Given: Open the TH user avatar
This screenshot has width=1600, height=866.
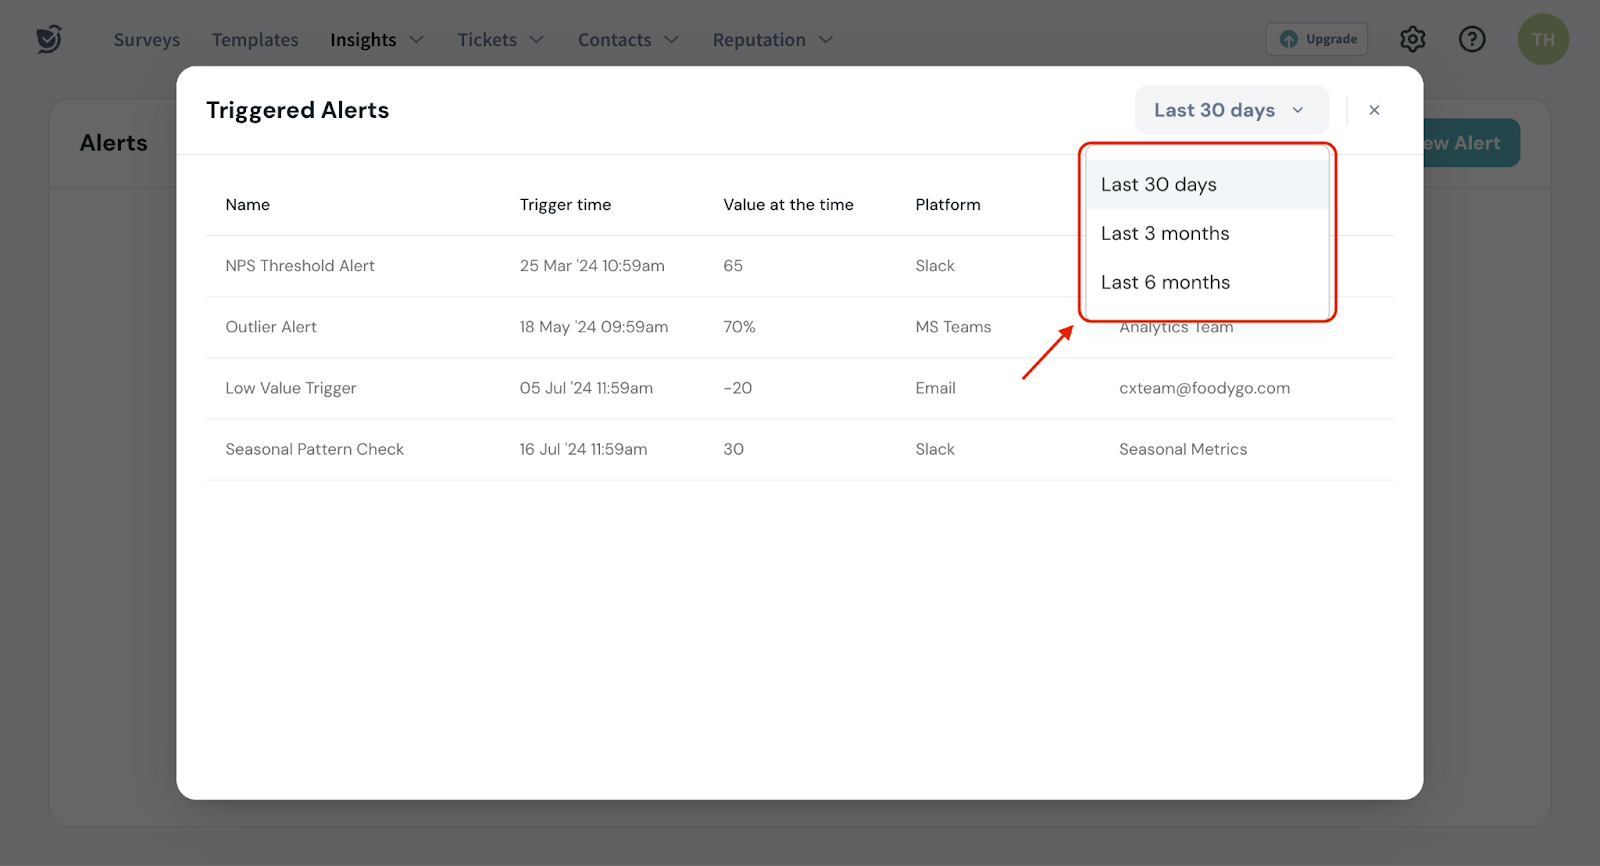Looking at the screenshot, I should point(1543,39).
